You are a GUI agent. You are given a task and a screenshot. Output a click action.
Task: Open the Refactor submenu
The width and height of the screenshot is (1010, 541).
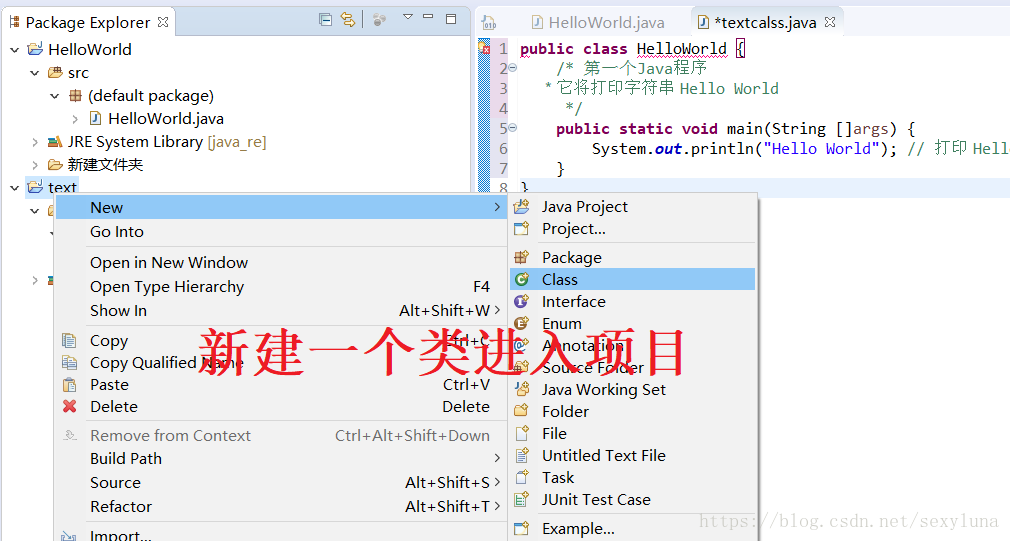click(281, 506)
